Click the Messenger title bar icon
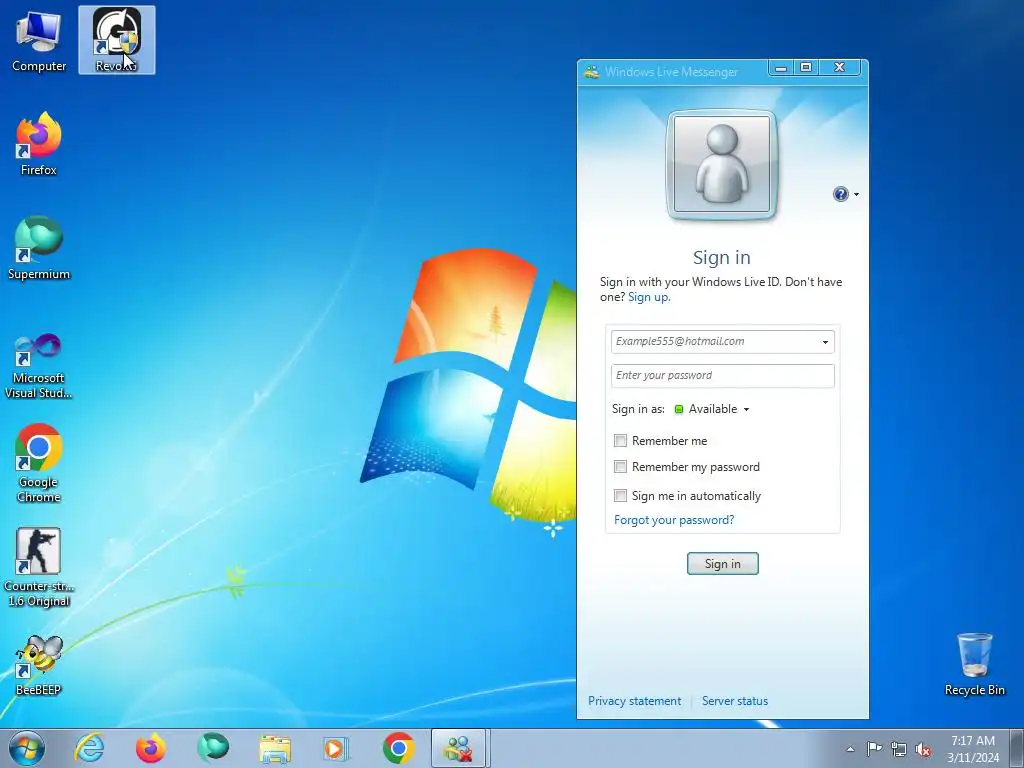This screenshot has width=1024, height=768. pos(592,72)
